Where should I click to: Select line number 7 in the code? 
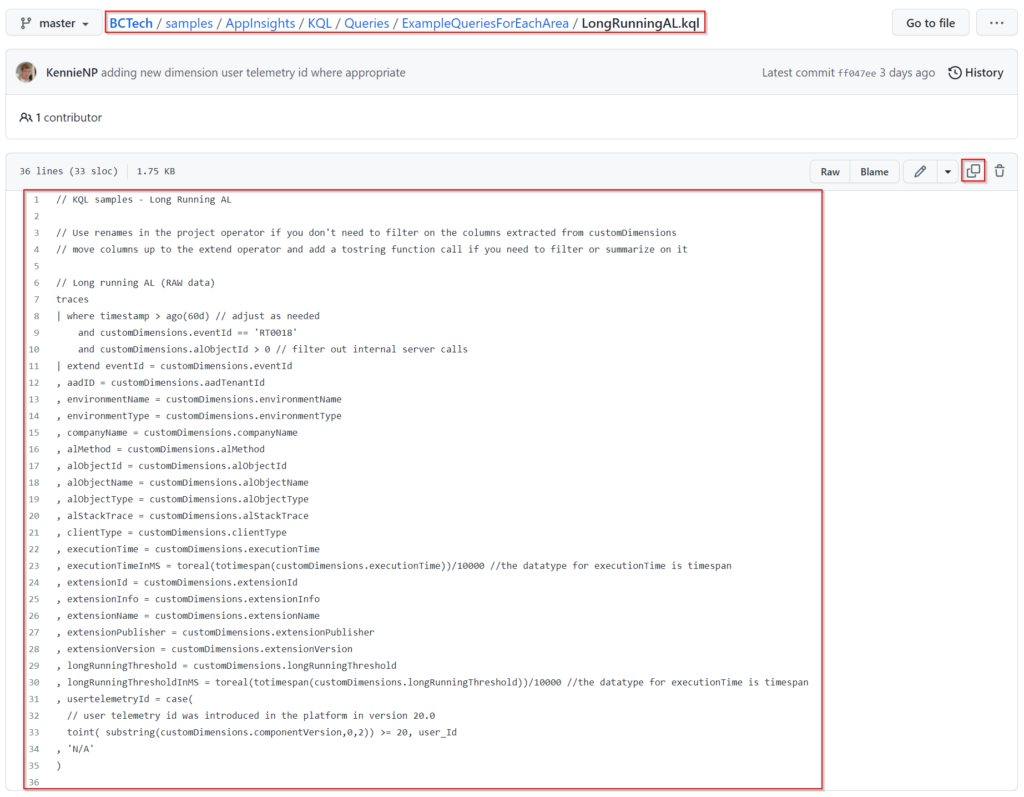(x=37, y=299)
